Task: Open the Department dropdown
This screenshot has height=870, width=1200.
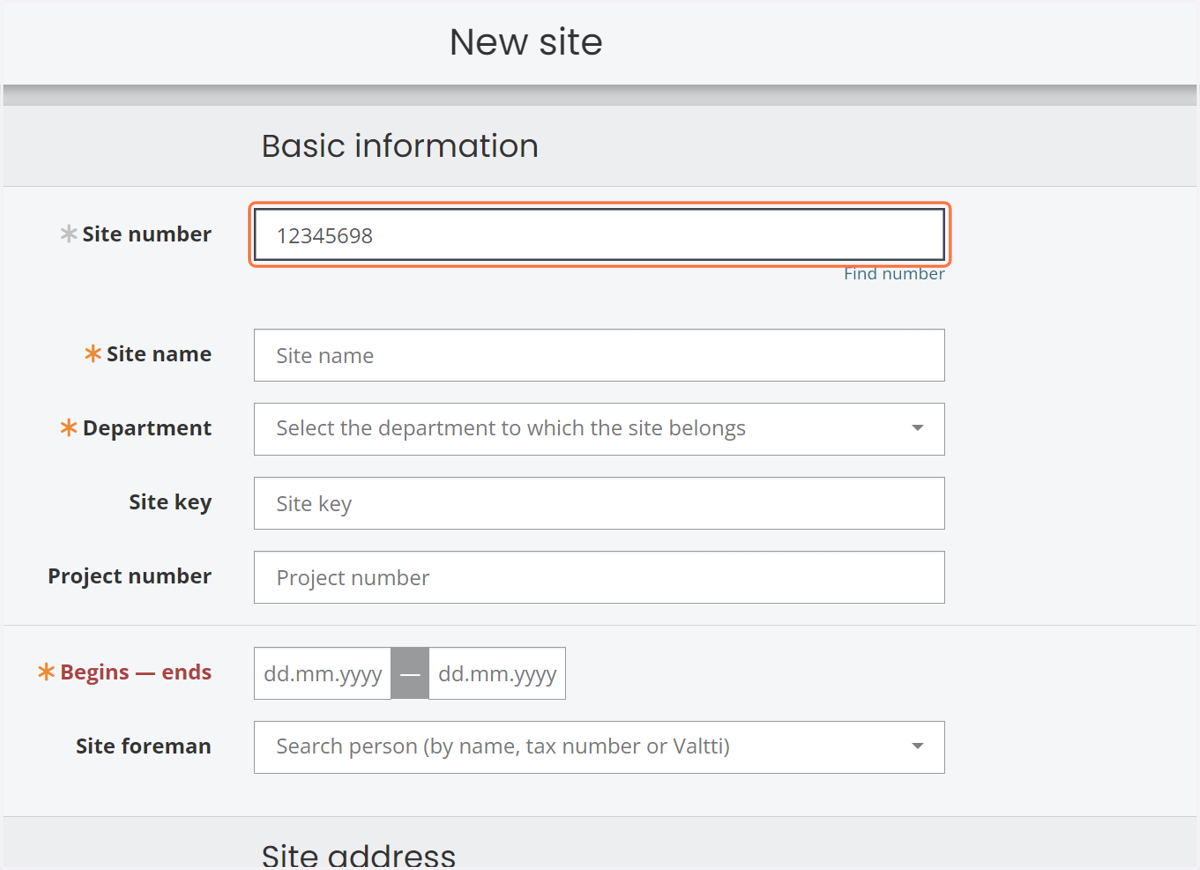Action: coord(599,429)
